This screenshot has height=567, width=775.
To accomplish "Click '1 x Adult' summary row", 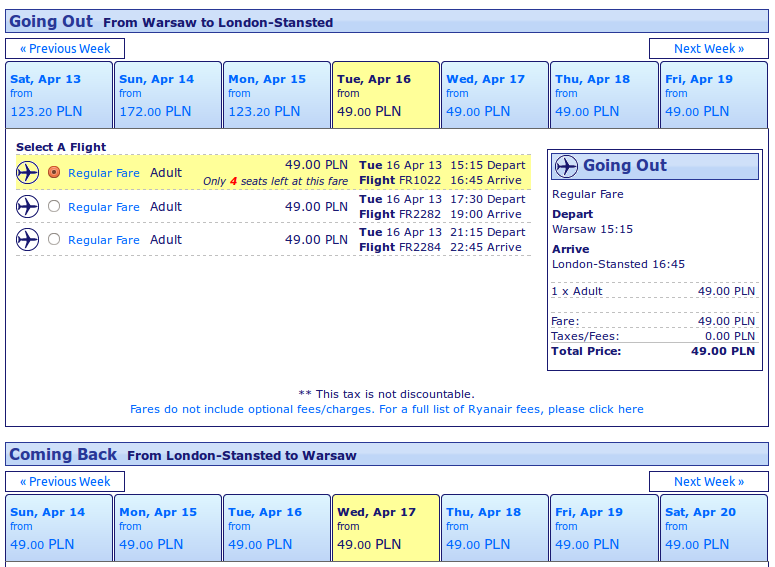I will 653,291.
